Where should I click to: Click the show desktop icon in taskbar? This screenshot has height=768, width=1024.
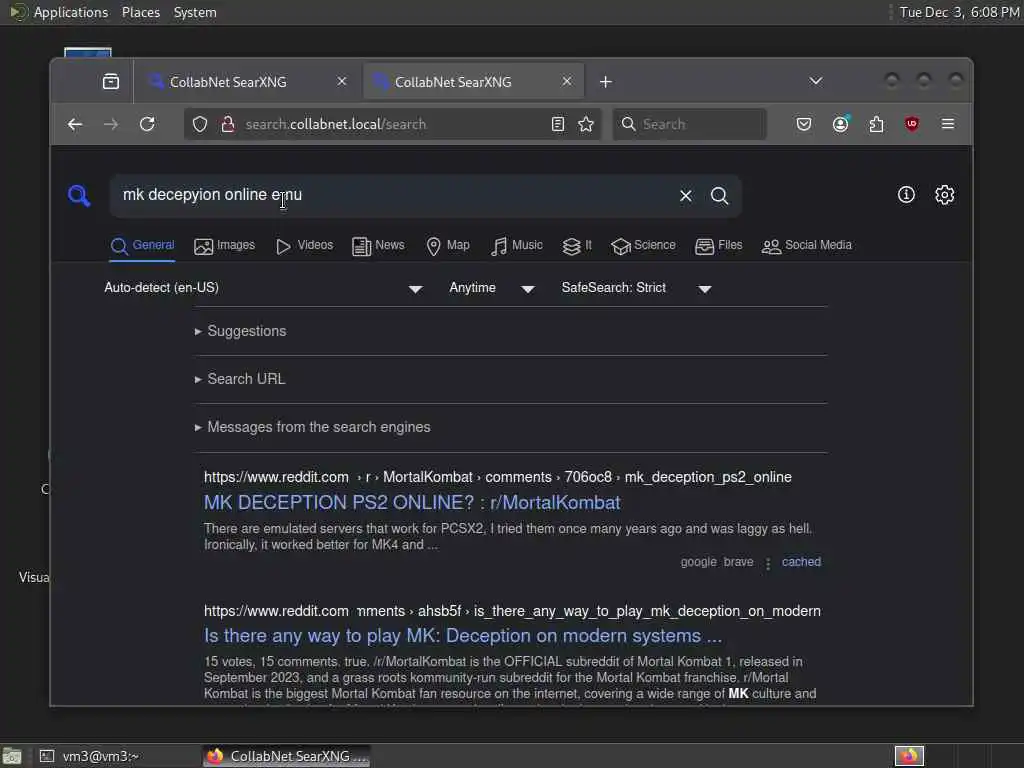click(x=12, y=756)
